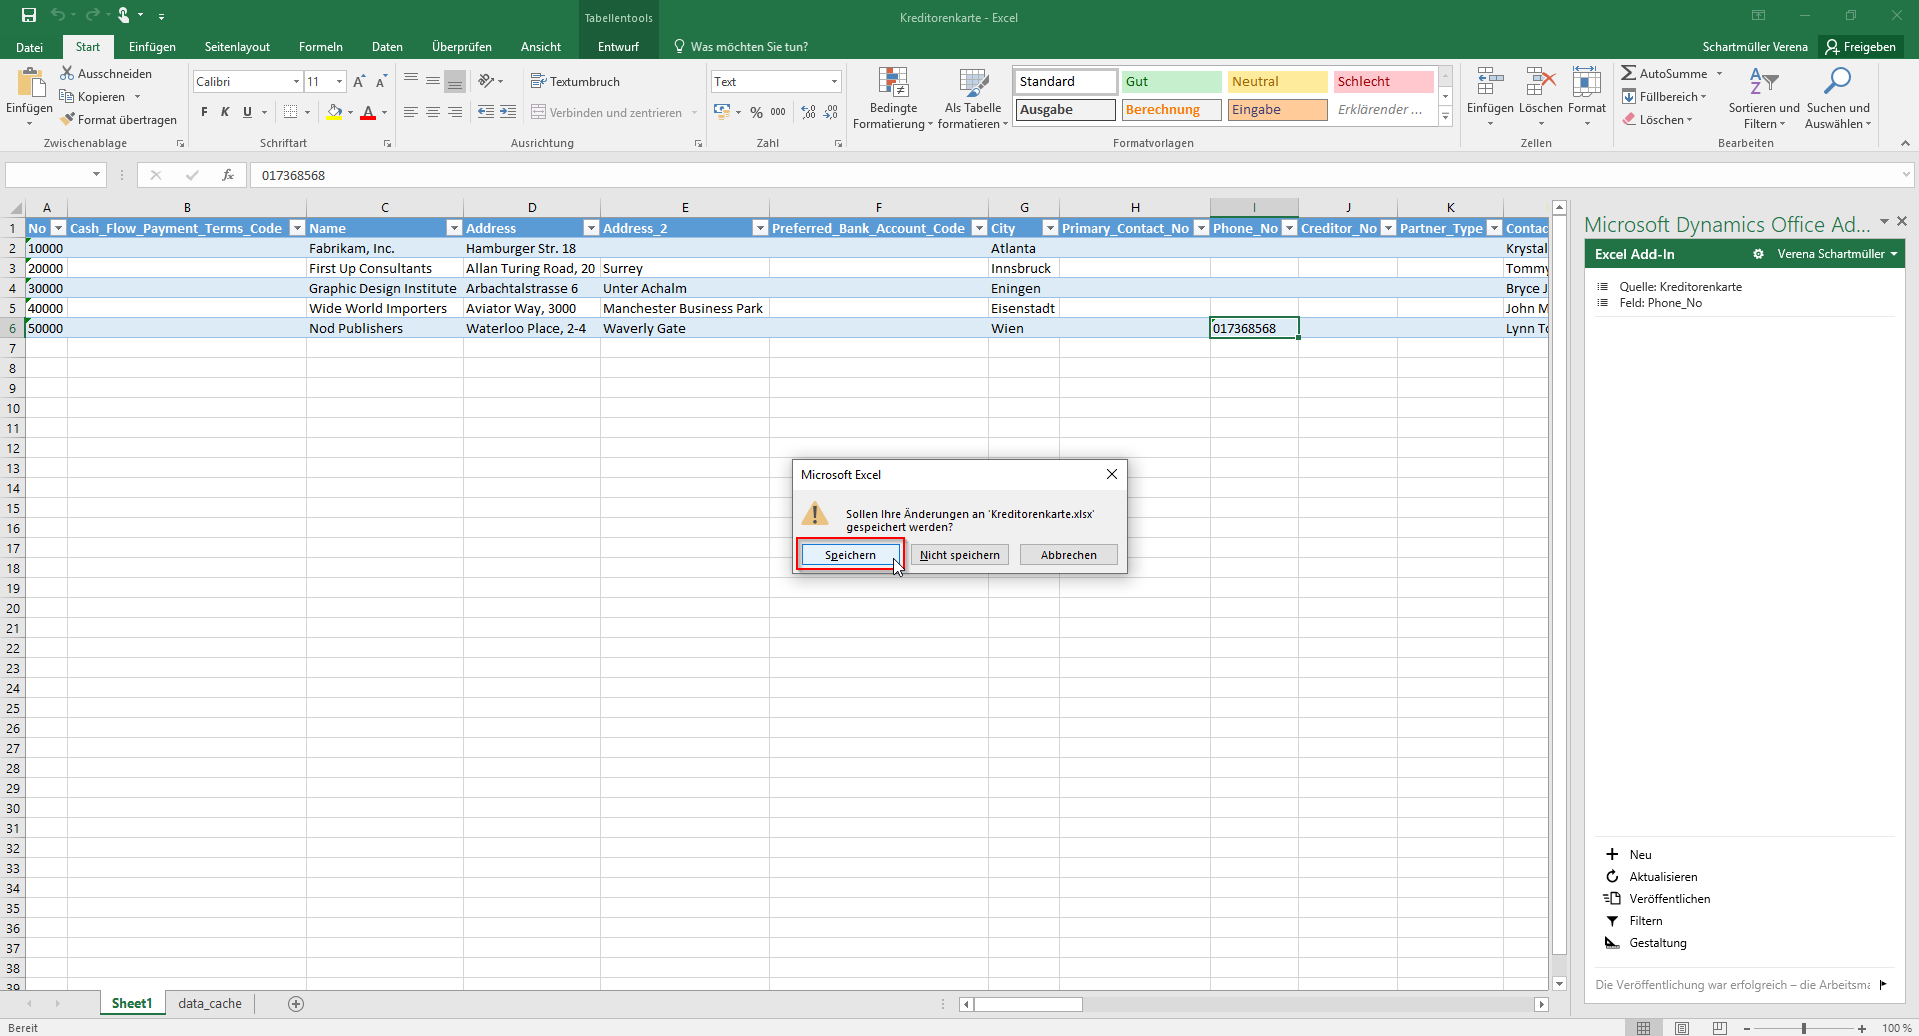
Task: Switch to the Entwurf ribbon tab
Action: 618,47
